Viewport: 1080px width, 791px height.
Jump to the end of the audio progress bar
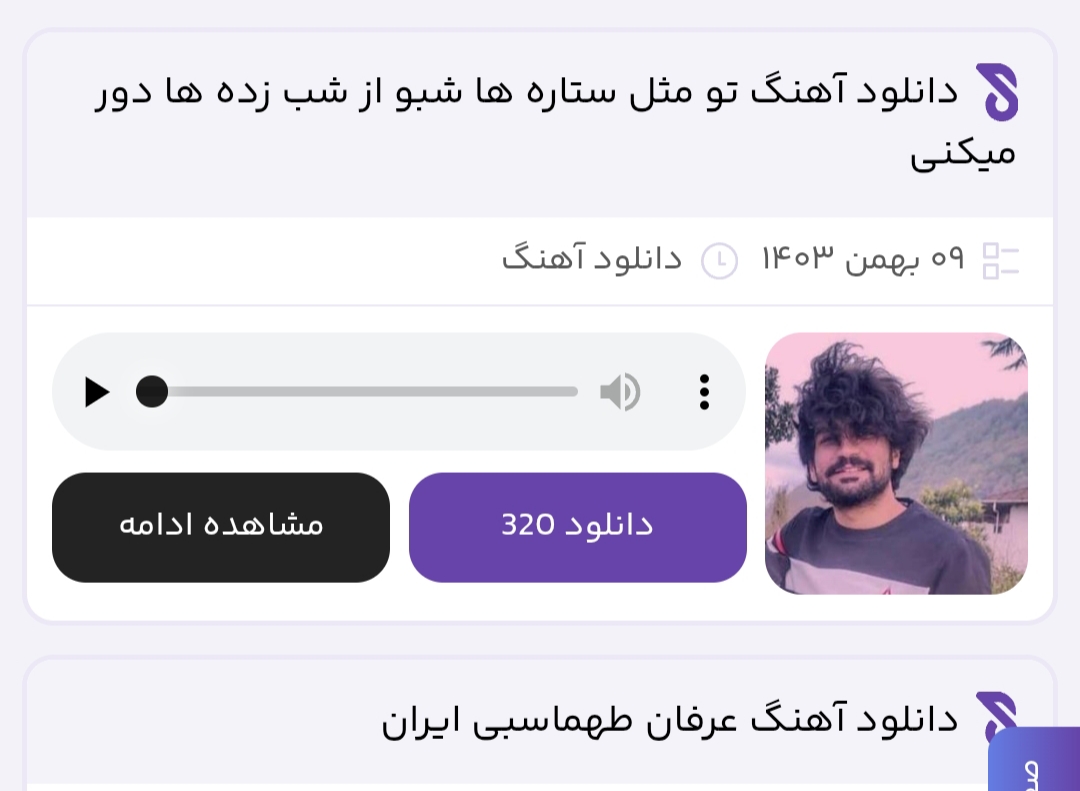point(574,392)
